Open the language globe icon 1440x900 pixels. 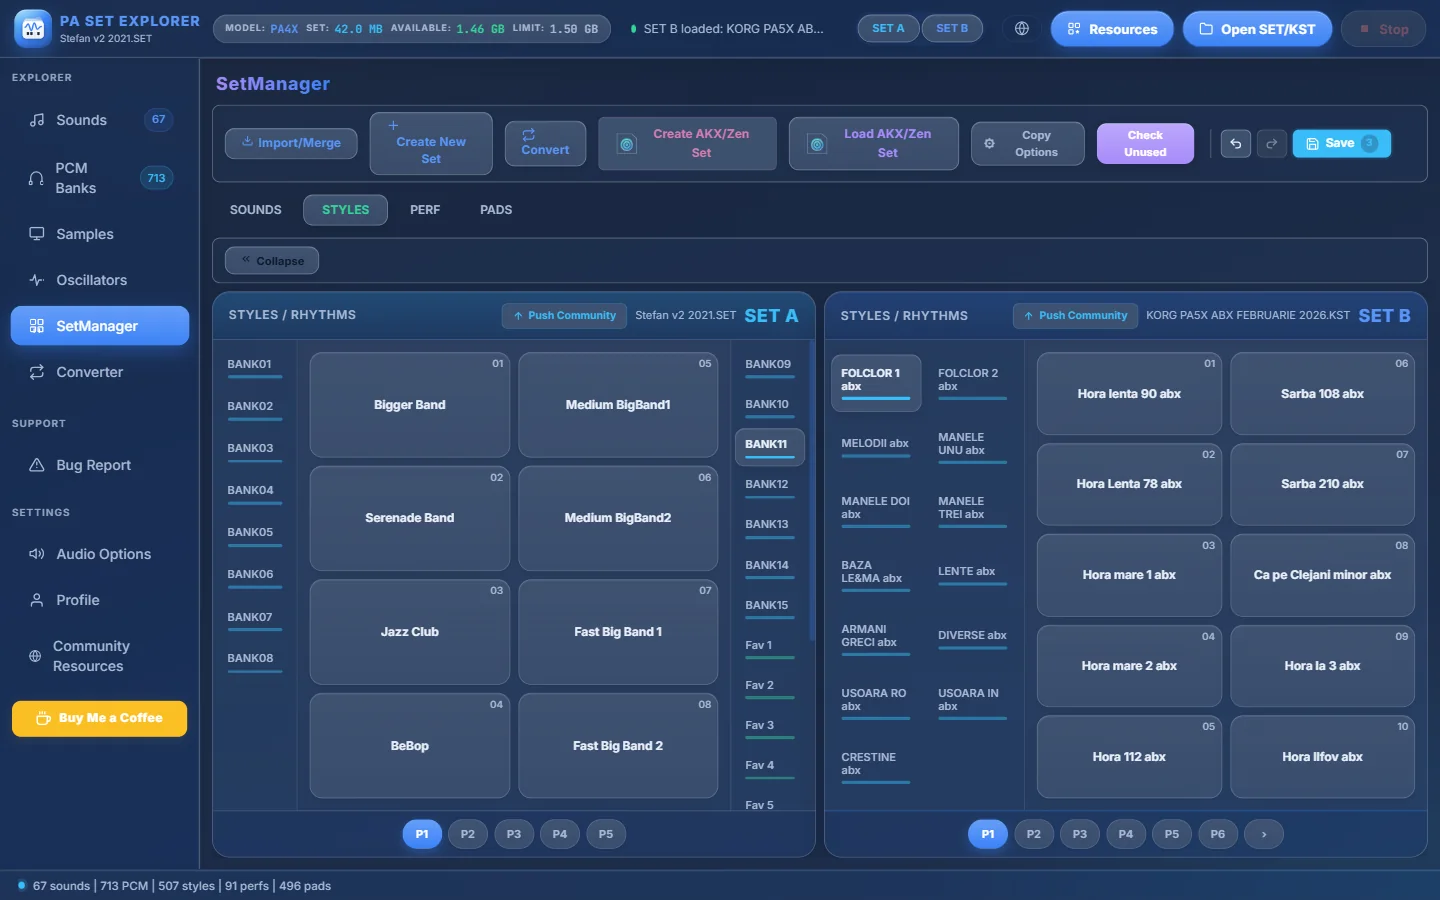click(1022, 29)
